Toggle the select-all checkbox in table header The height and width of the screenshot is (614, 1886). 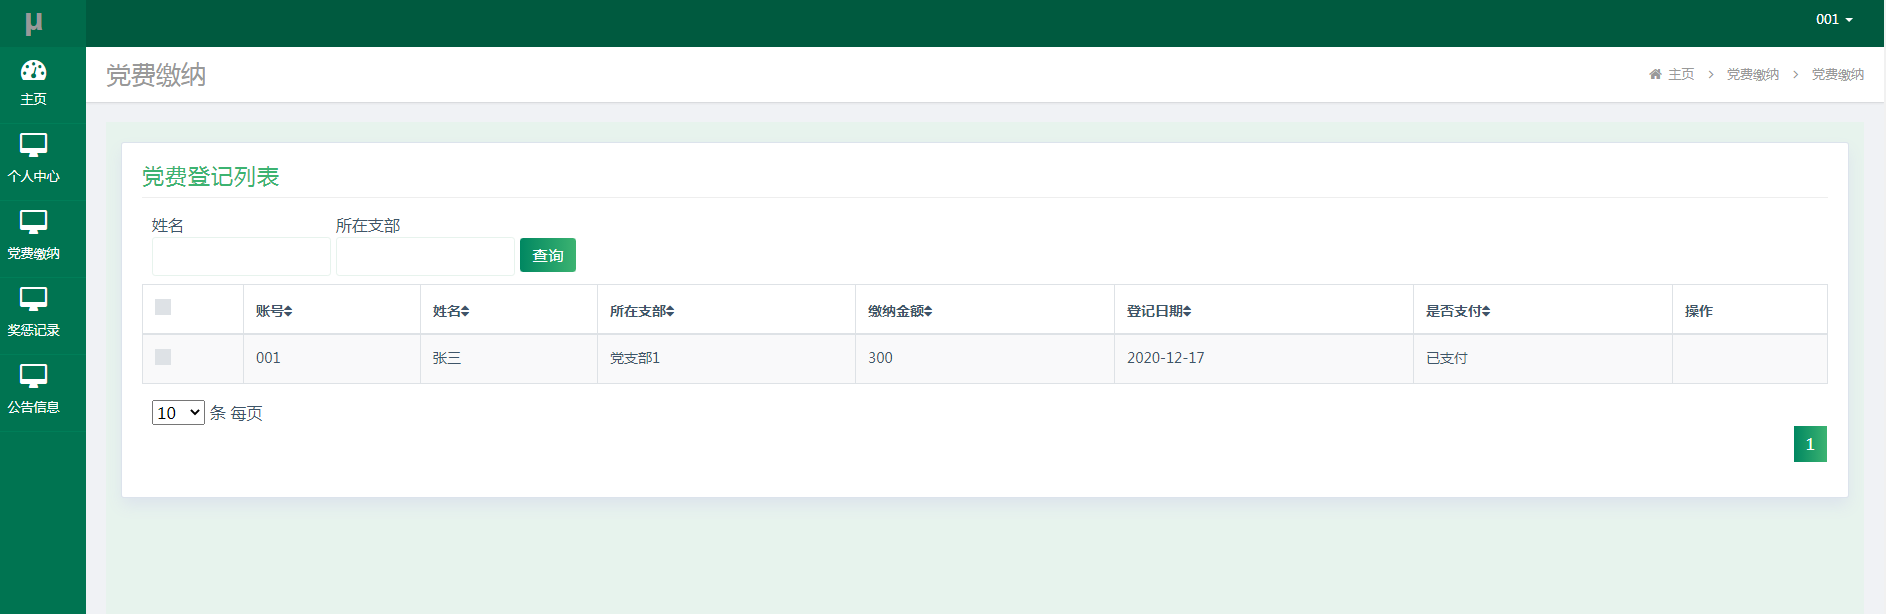(x=163, y=307)
